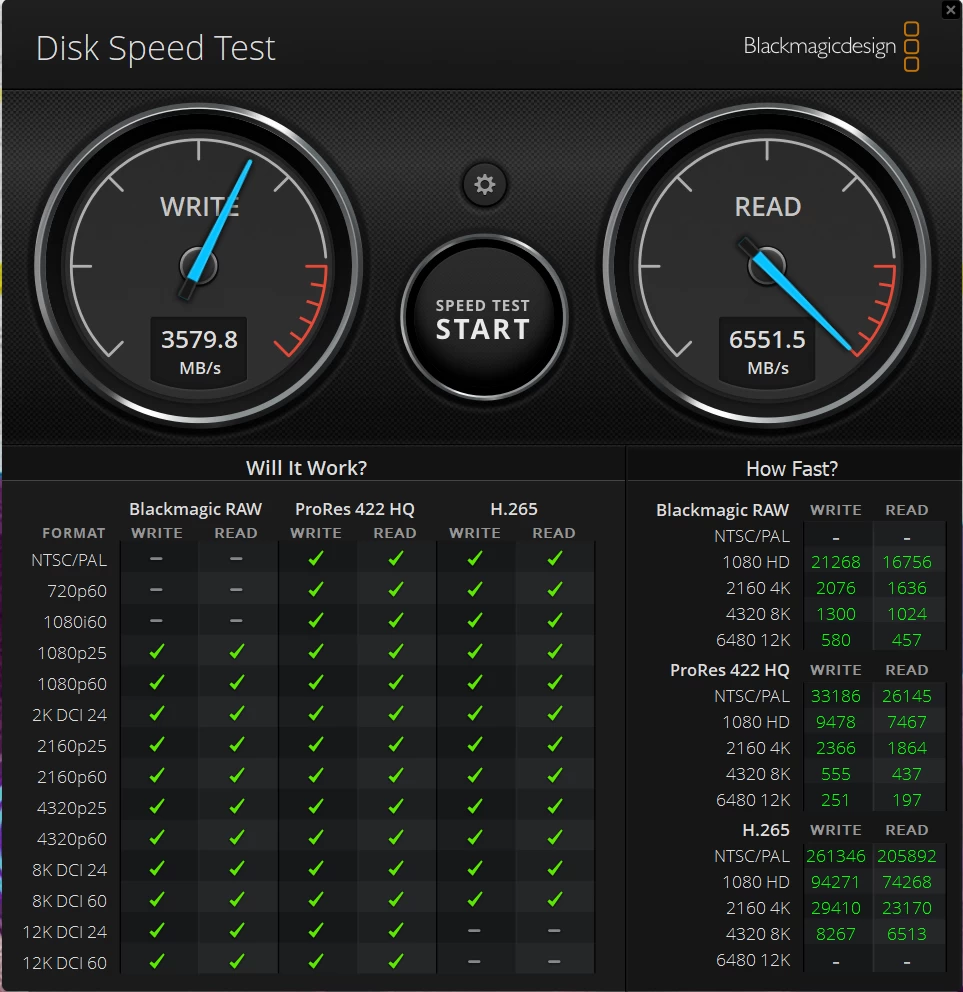963x992 pixels.
Task: Click the 261346 H.265 NTSC/PAL write value
Action: tap(836, 856)
